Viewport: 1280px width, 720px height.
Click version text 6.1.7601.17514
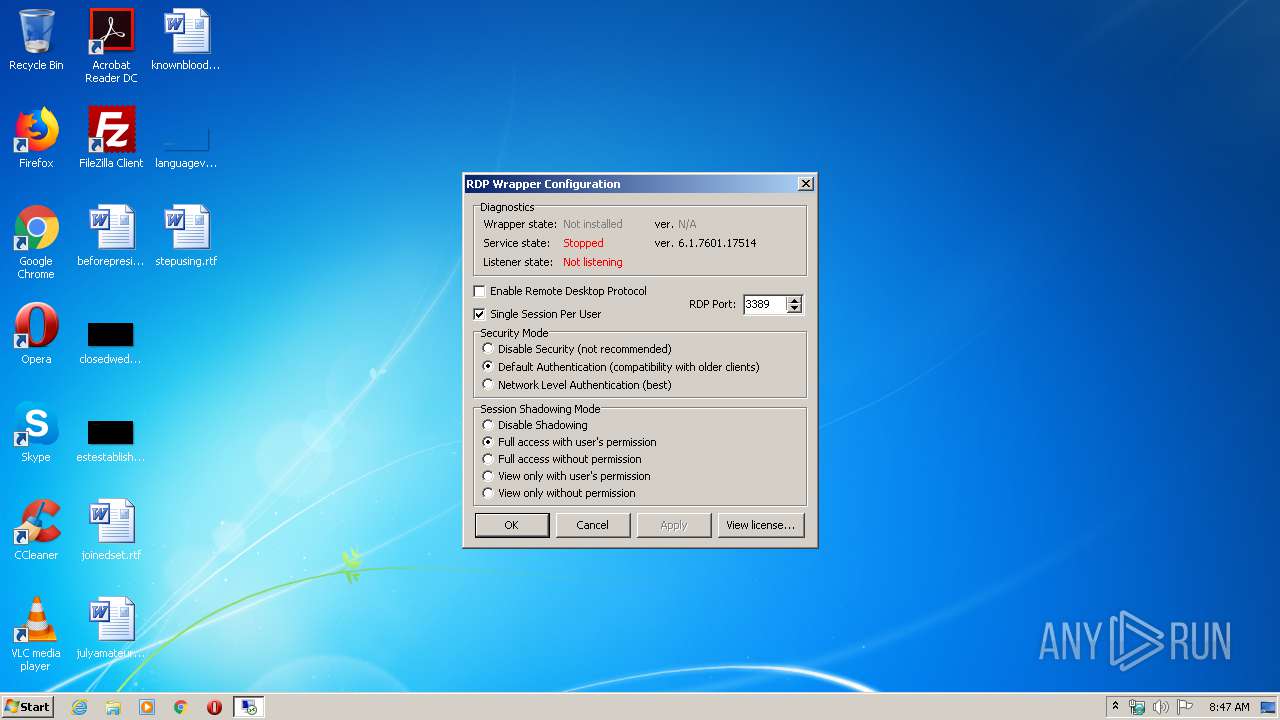[717, 243]
